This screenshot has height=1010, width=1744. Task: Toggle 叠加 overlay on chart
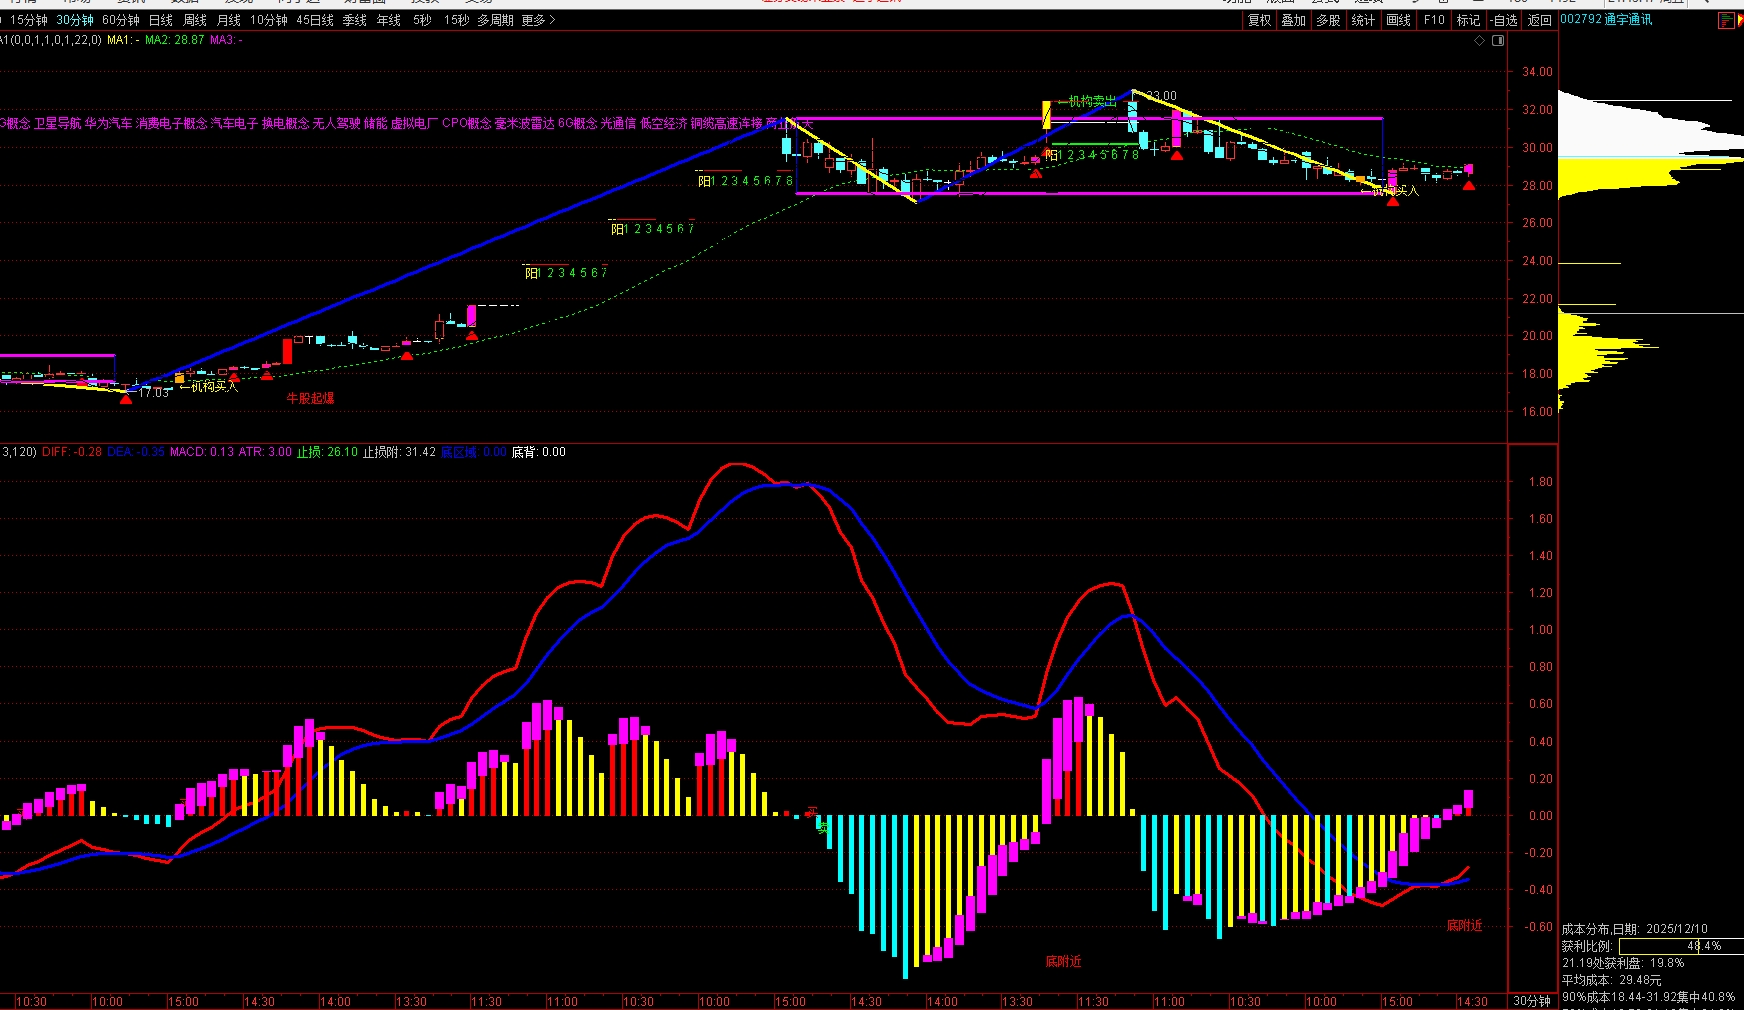coord(1293,20)
